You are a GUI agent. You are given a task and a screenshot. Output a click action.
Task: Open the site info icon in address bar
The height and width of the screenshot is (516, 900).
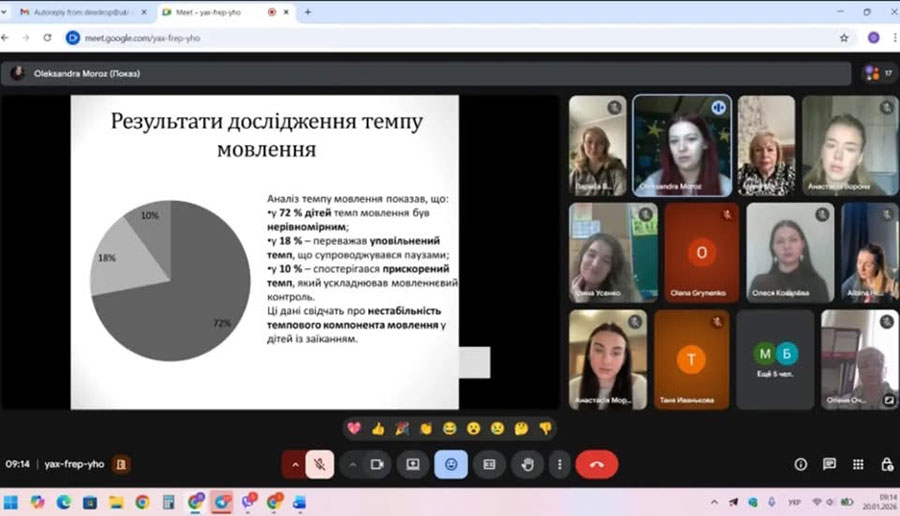point(73,38)
